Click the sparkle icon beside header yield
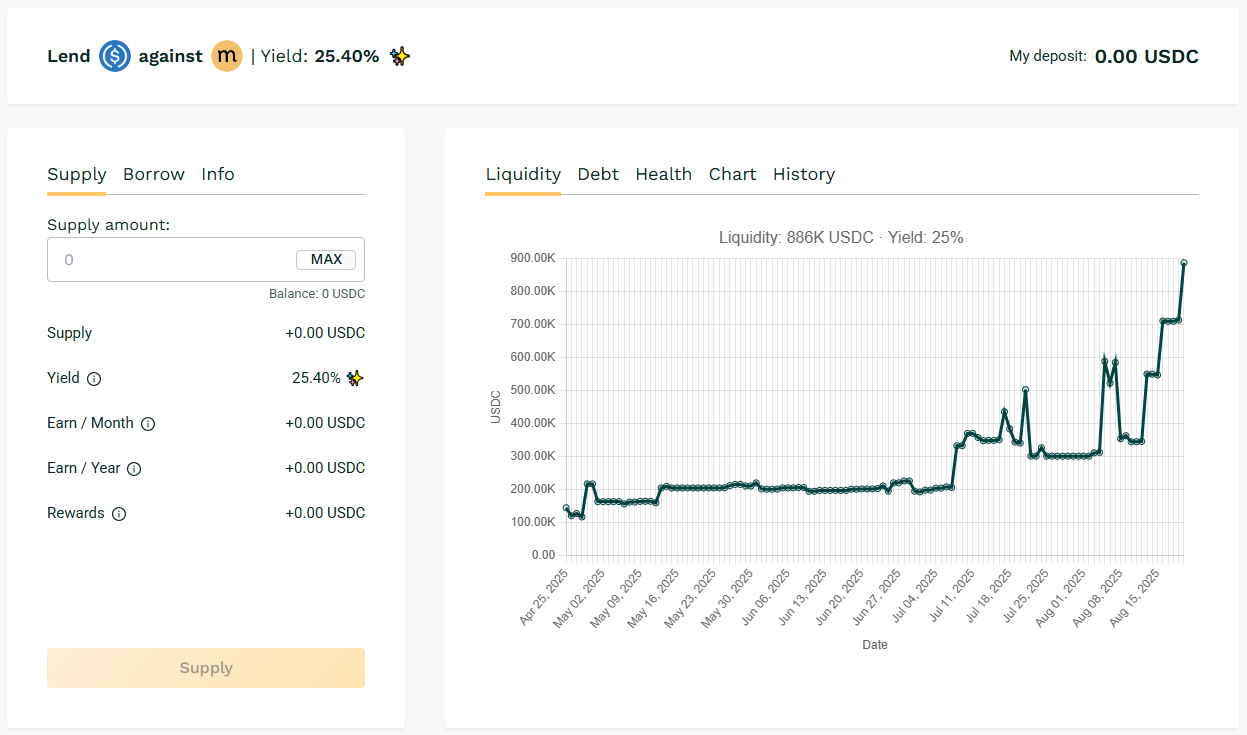 pyautogui.click(x=400, y=56)
